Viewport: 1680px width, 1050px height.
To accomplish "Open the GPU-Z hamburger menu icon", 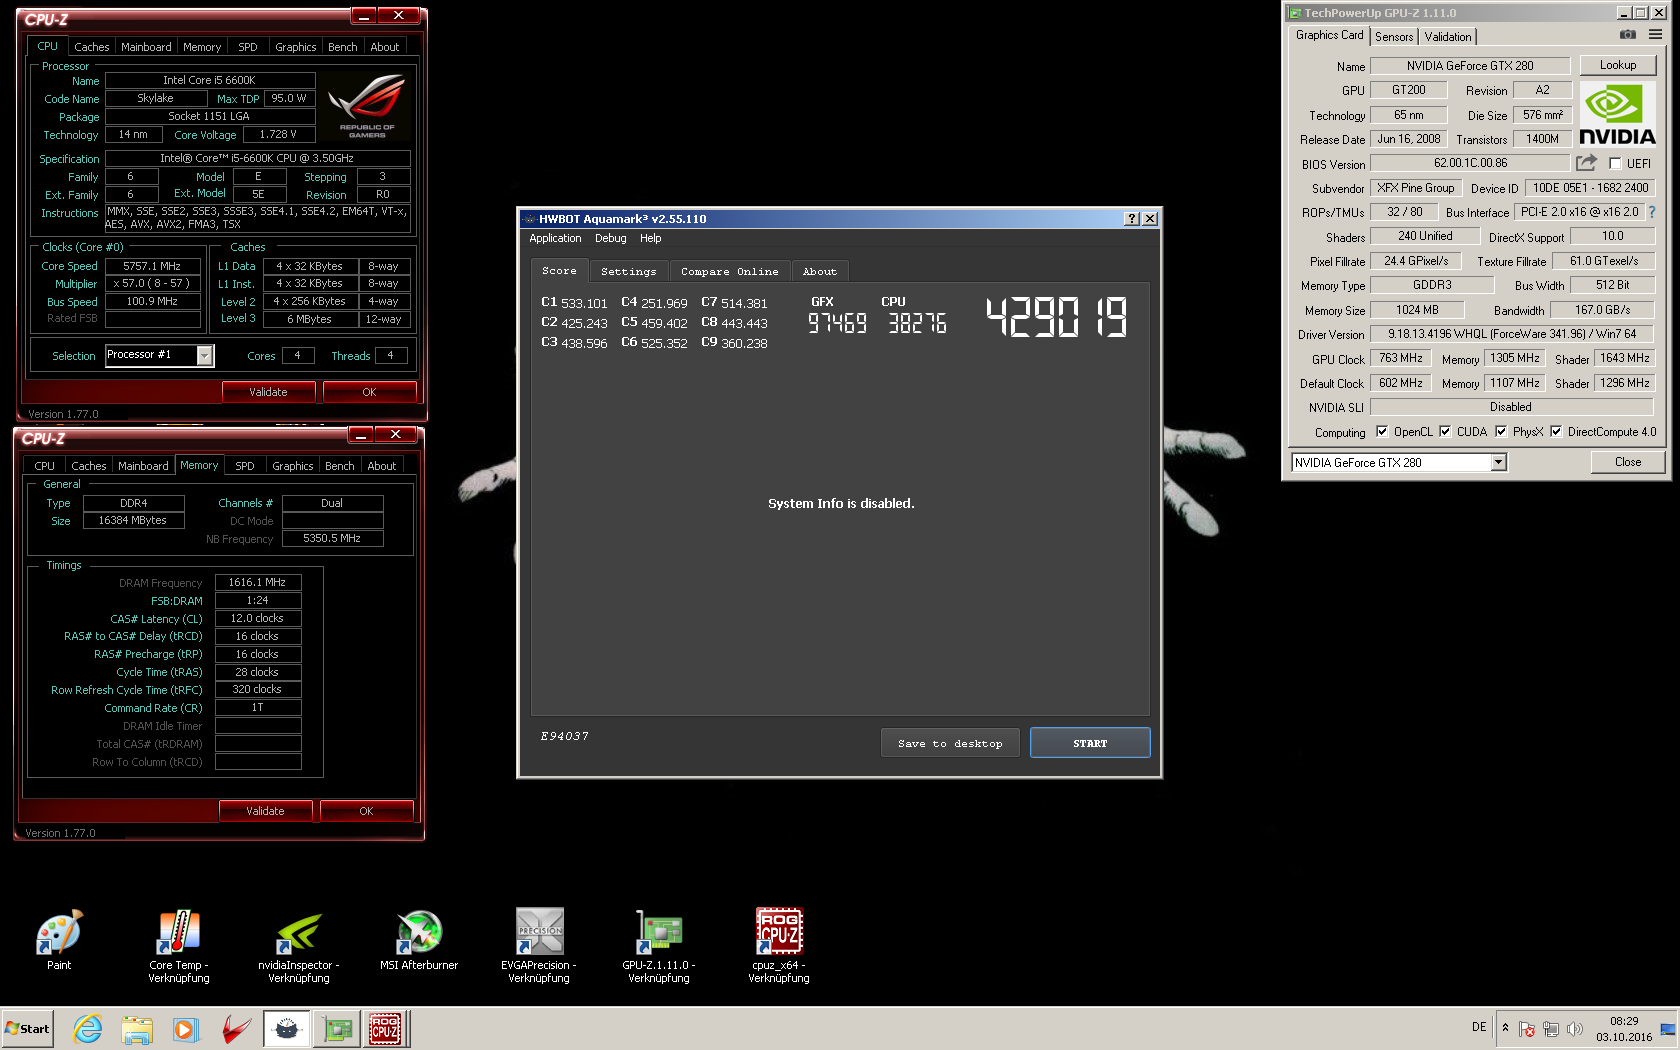I will click(x=1656, y=35).
